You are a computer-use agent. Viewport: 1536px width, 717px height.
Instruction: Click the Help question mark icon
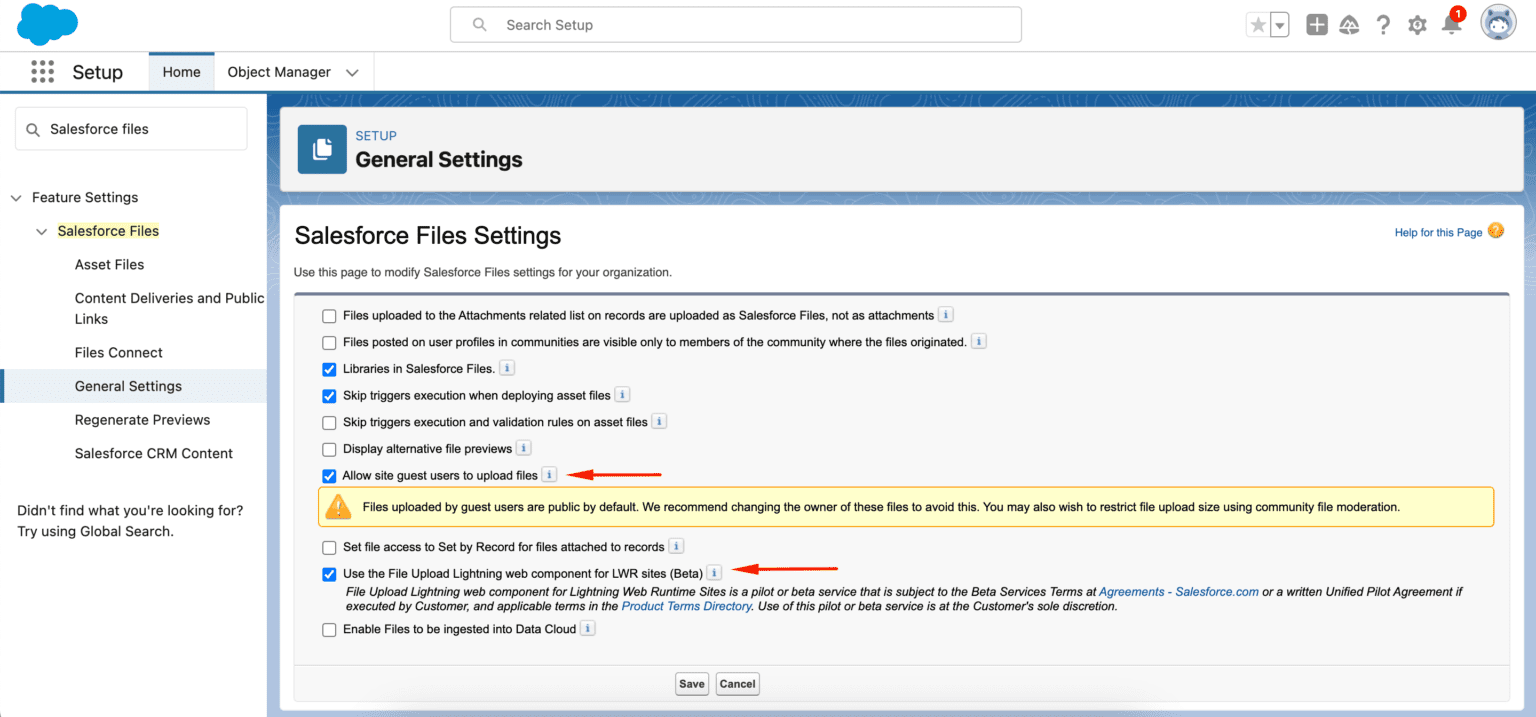click(x=1383, y=24)
